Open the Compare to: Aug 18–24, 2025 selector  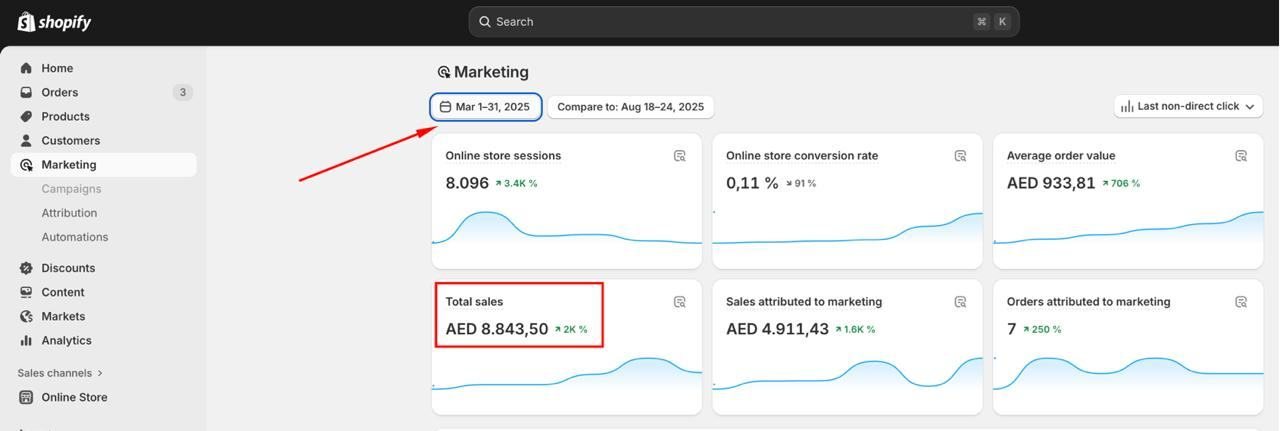[x=630, y=107]
